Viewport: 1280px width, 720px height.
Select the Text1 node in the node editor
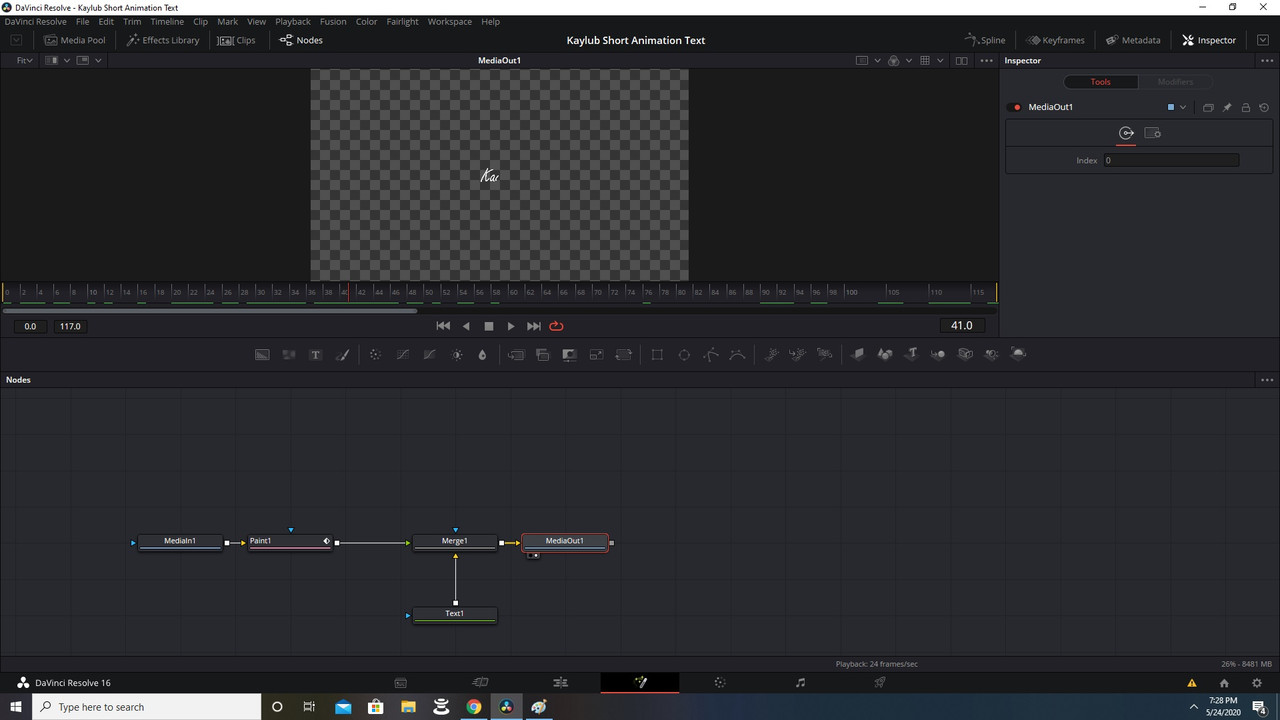click(x=455, y=613)
